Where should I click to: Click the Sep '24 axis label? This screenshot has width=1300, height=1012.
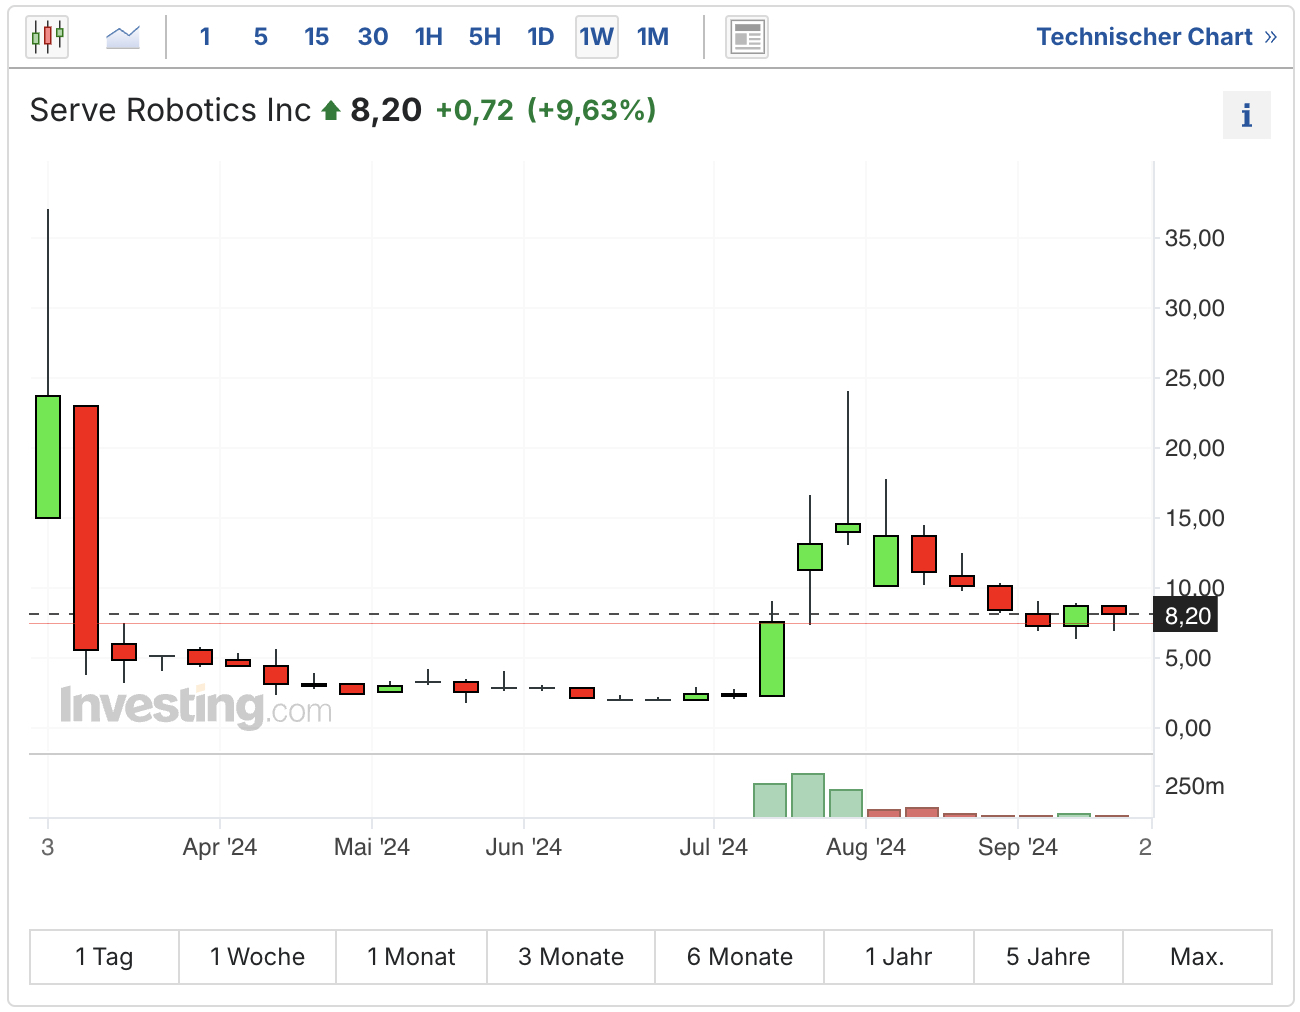coord(1018,848)
